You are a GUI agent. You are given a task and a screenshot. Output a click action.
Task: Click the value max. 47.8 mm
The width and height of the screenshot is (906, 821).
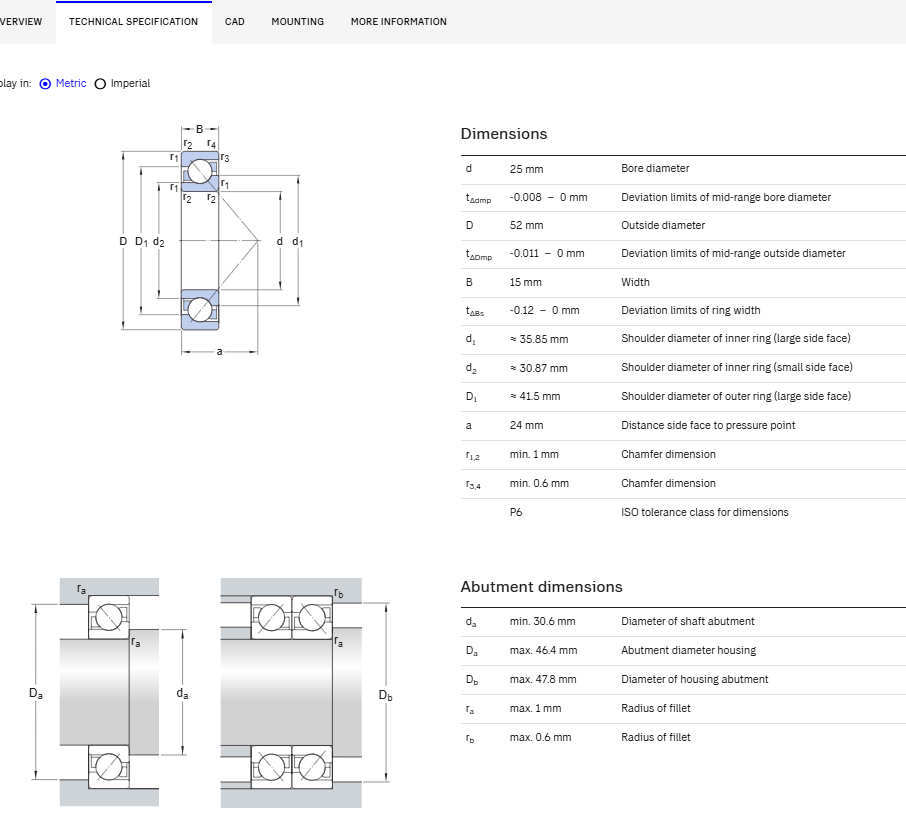click(543, 679)
